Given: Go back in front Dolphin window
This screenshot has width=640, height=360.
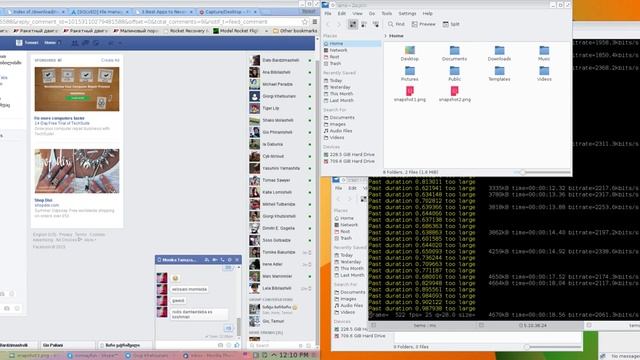Looking at the screenshot, I should coord(328,24).
